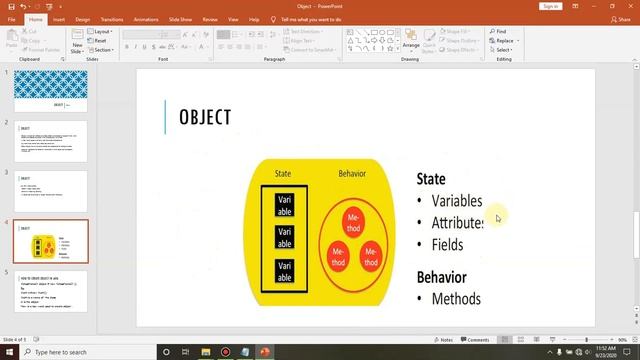
Task: Select the down arrow shape in gallery
Action: [x=382, y=40]
